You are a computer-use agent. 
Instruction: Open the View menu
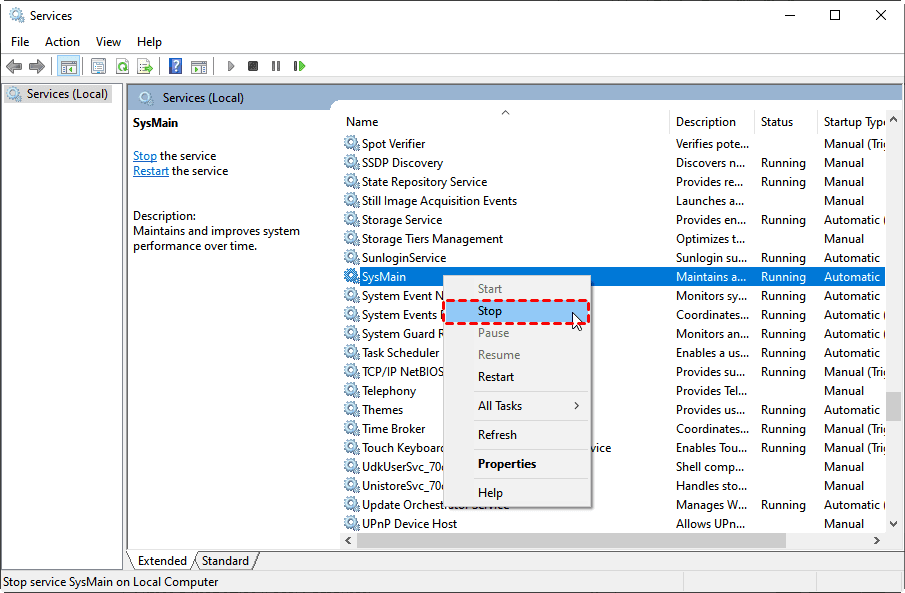(108, 42)
